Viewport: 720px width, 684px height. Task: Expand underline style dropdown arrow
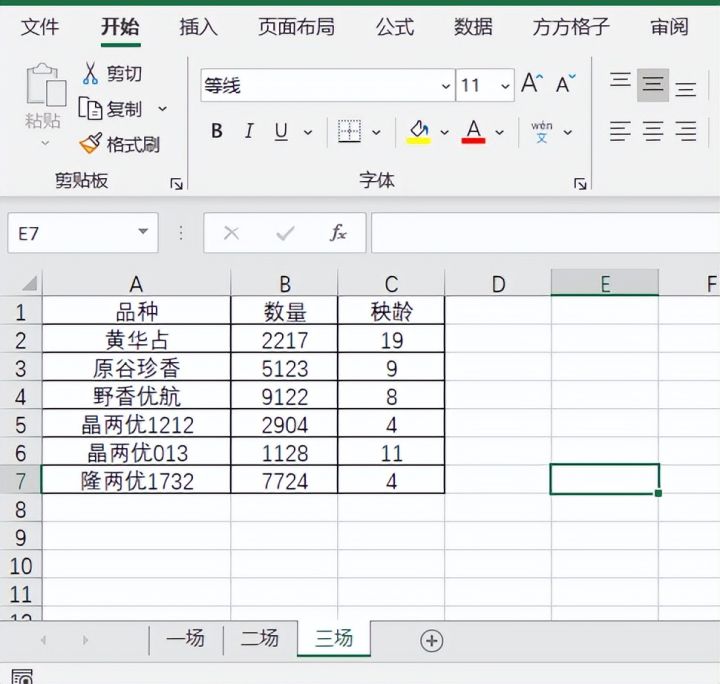pos(308,132)
